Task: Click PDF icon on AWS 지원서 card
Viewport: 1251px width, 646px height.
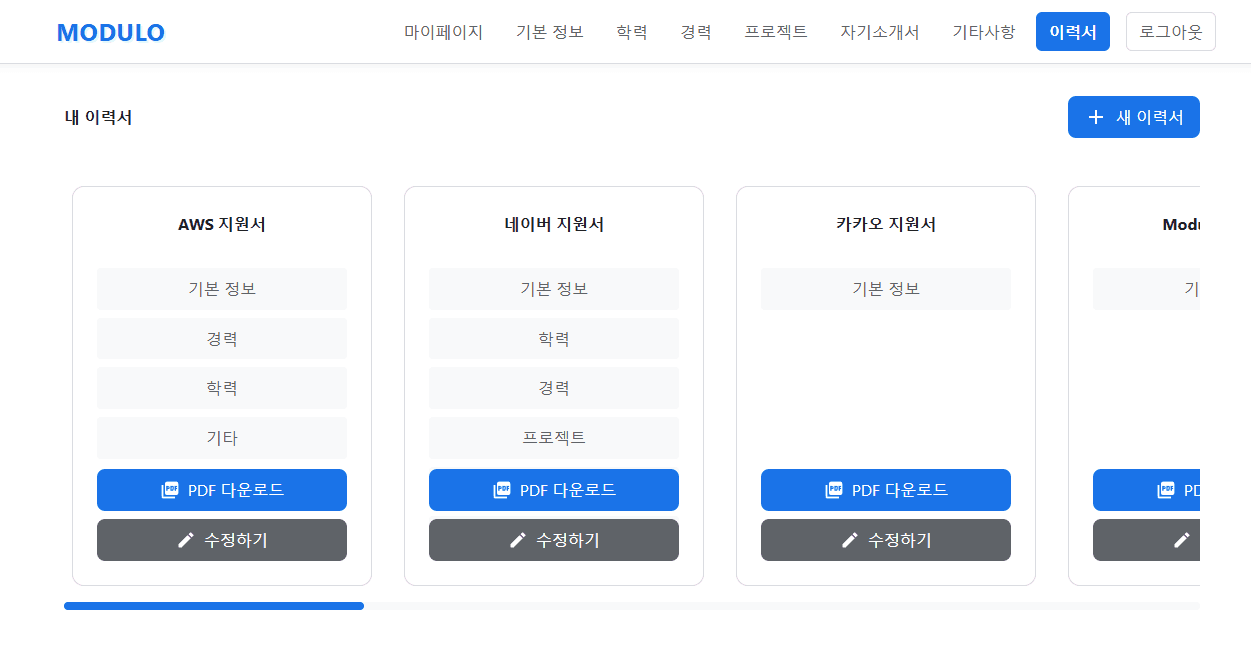Action: [170, 490]
